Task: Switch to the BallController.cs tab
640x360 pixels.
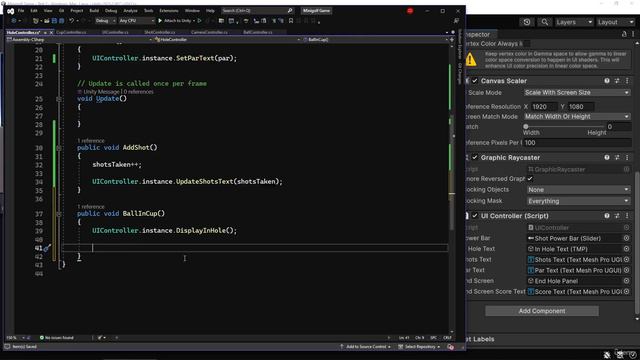Action: click(x=258, y=32)
